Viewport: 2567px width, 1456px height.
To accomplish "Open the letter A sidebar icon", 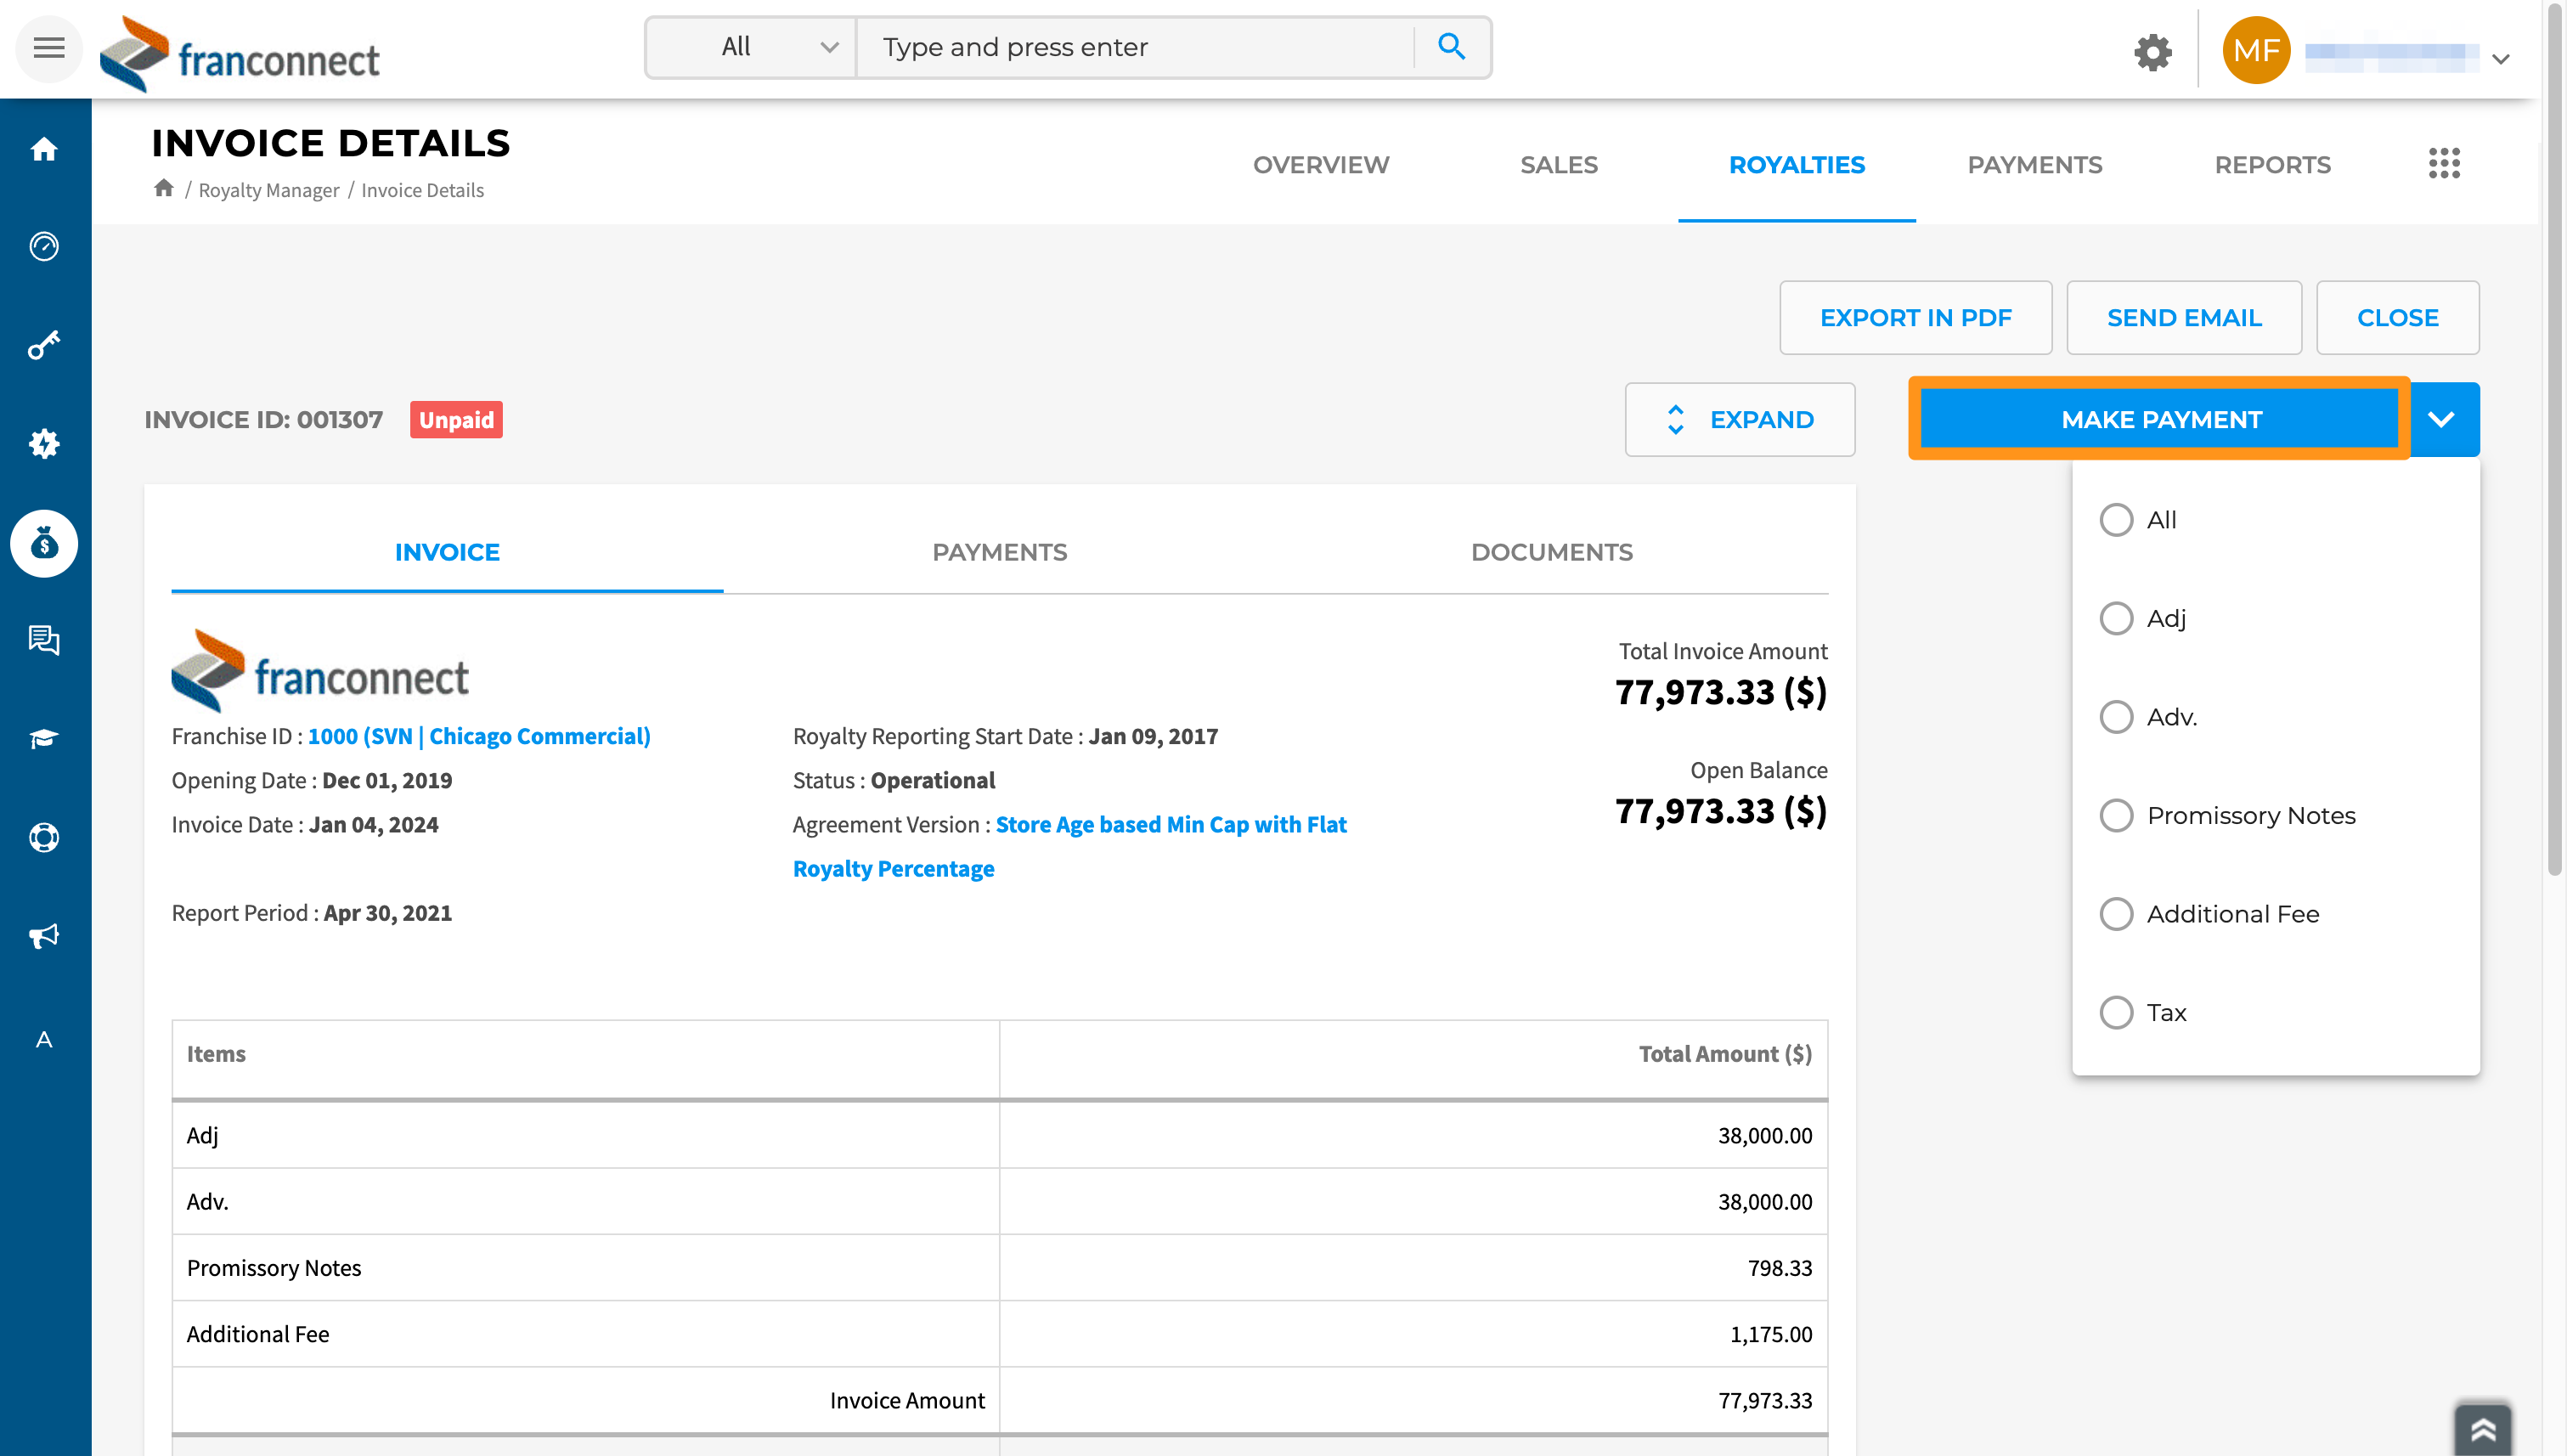I will pos(44,1040).
